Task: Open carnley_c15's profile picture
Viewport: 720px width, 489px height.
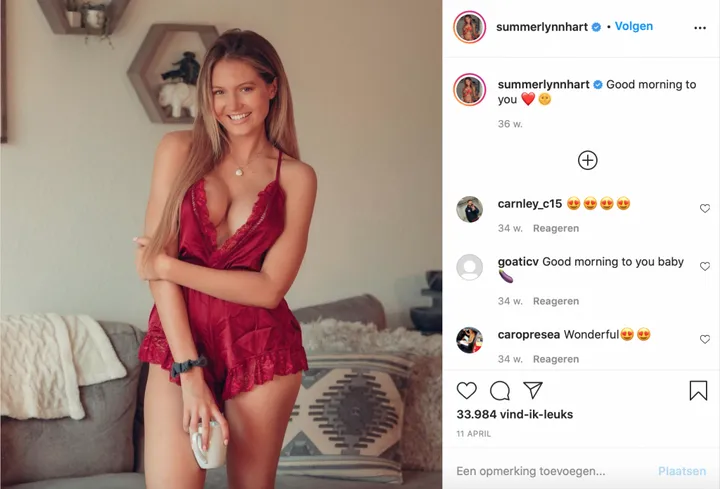Action: 469,209
